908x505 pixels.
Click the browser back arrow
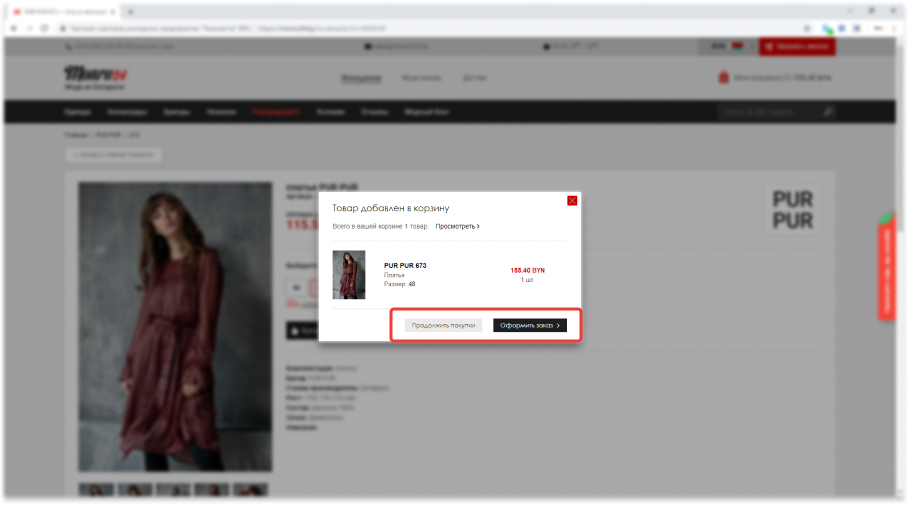pyautogui.click(x=14, y=28)
